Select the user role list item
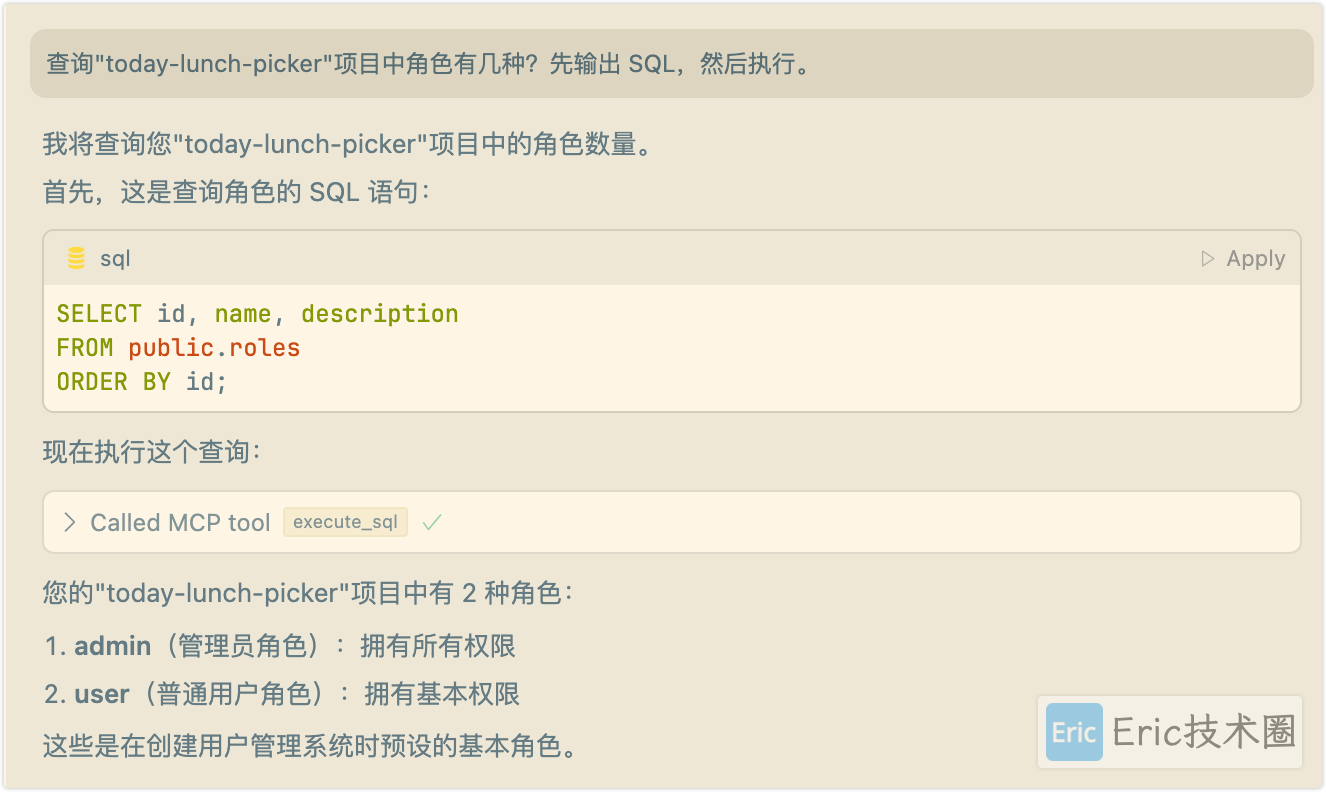This screenshot has width=1326, height=792. tap(282, 694)
